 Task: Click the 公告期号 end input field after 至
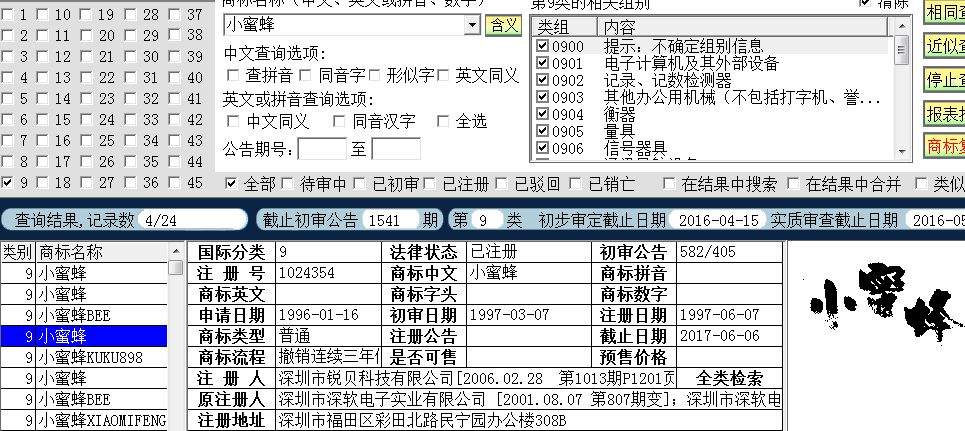tap(396, 149)
